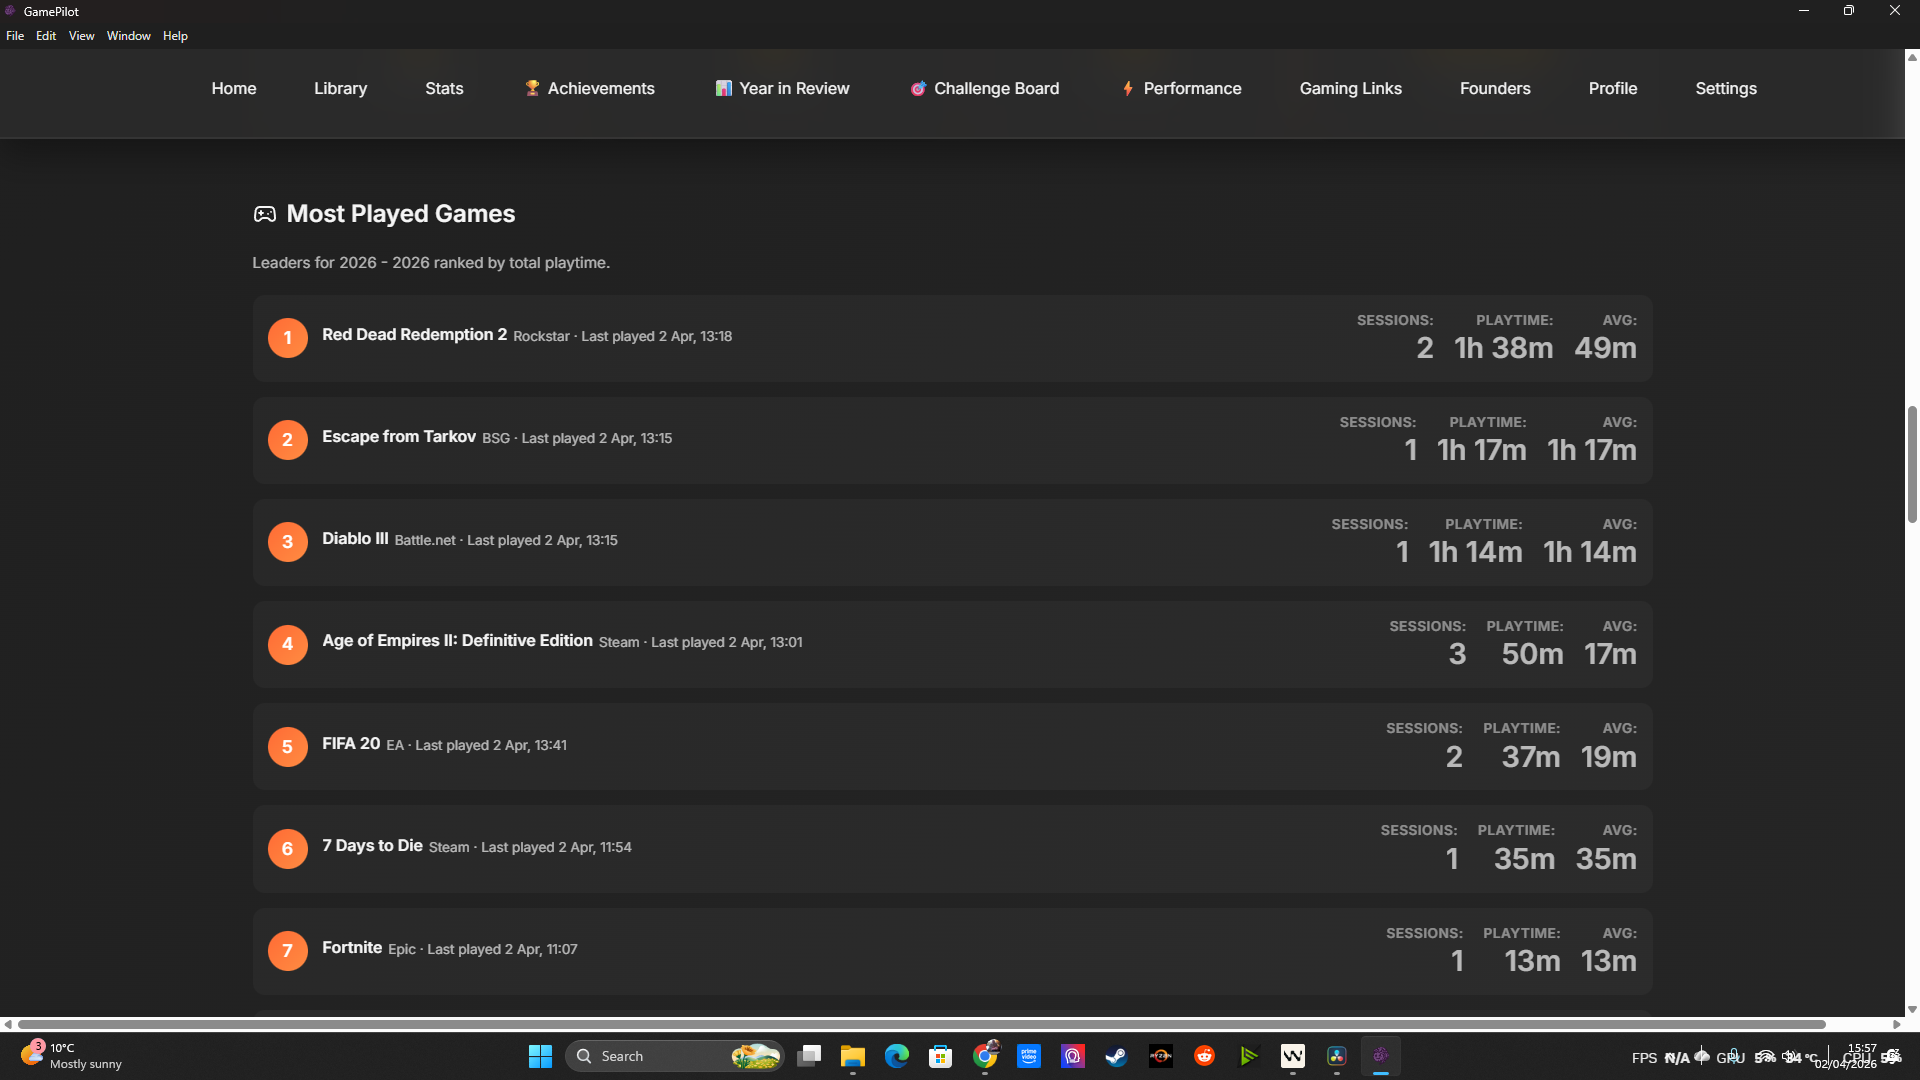This screenshot has height=1080, width=1920.
Task: Open Year in Review from nav bar
Action: tap(783, 88)
